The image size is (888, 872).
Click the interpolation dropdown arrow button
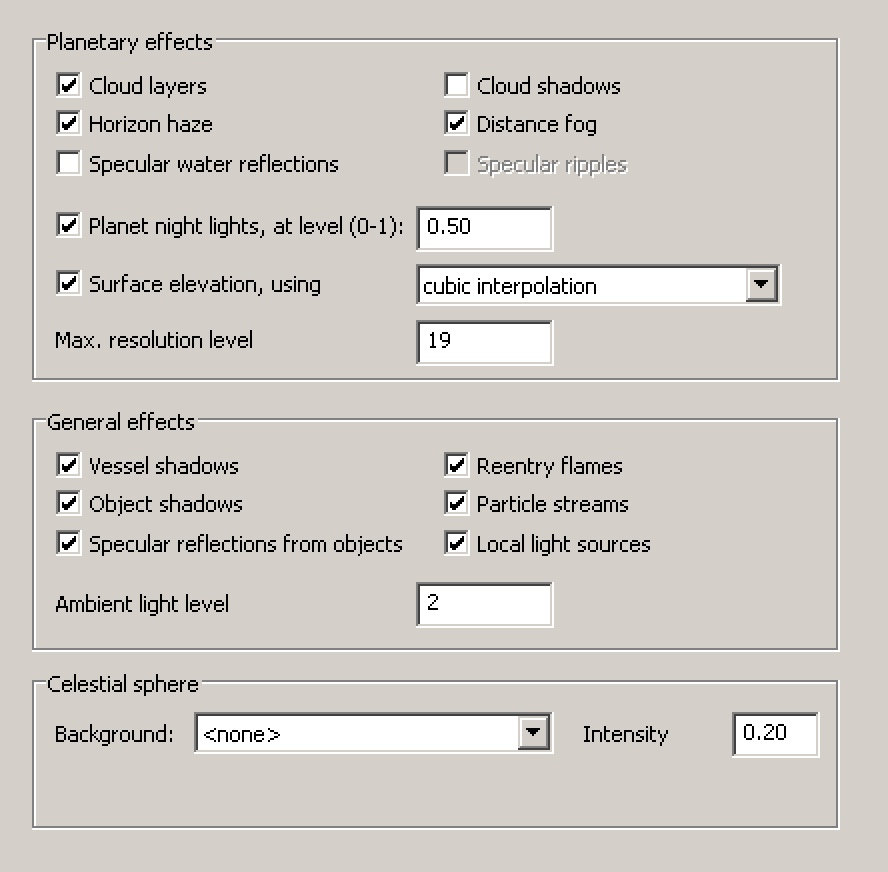tap(762, 285)
